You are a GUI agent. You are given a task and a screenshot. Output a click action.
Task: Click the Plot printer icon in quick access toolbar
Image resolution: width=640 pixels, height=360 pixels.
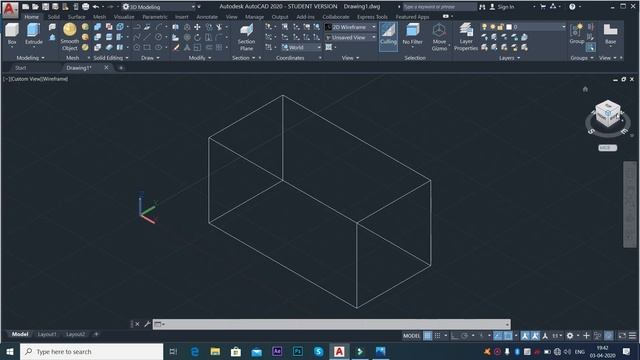point(85,7)
